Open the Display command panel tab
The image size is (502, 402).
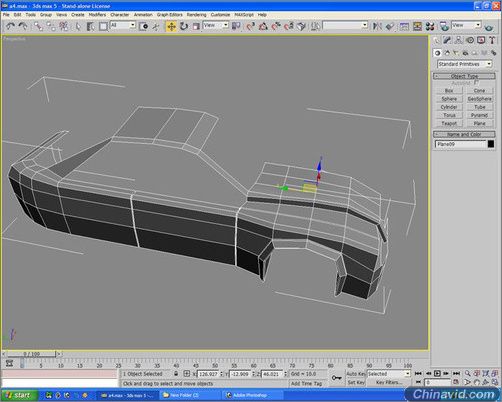click(x=481, y=40)
